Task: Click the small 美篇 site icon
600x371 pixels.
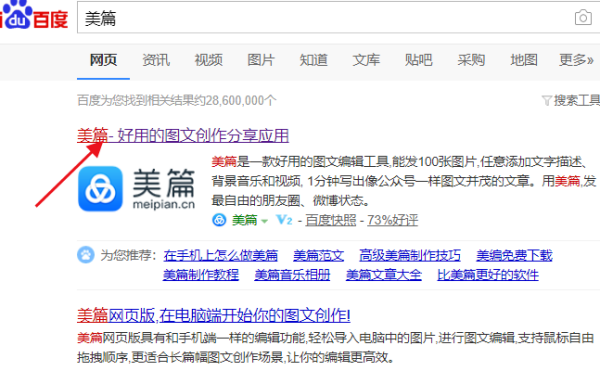Action: [x=219, y=220]
